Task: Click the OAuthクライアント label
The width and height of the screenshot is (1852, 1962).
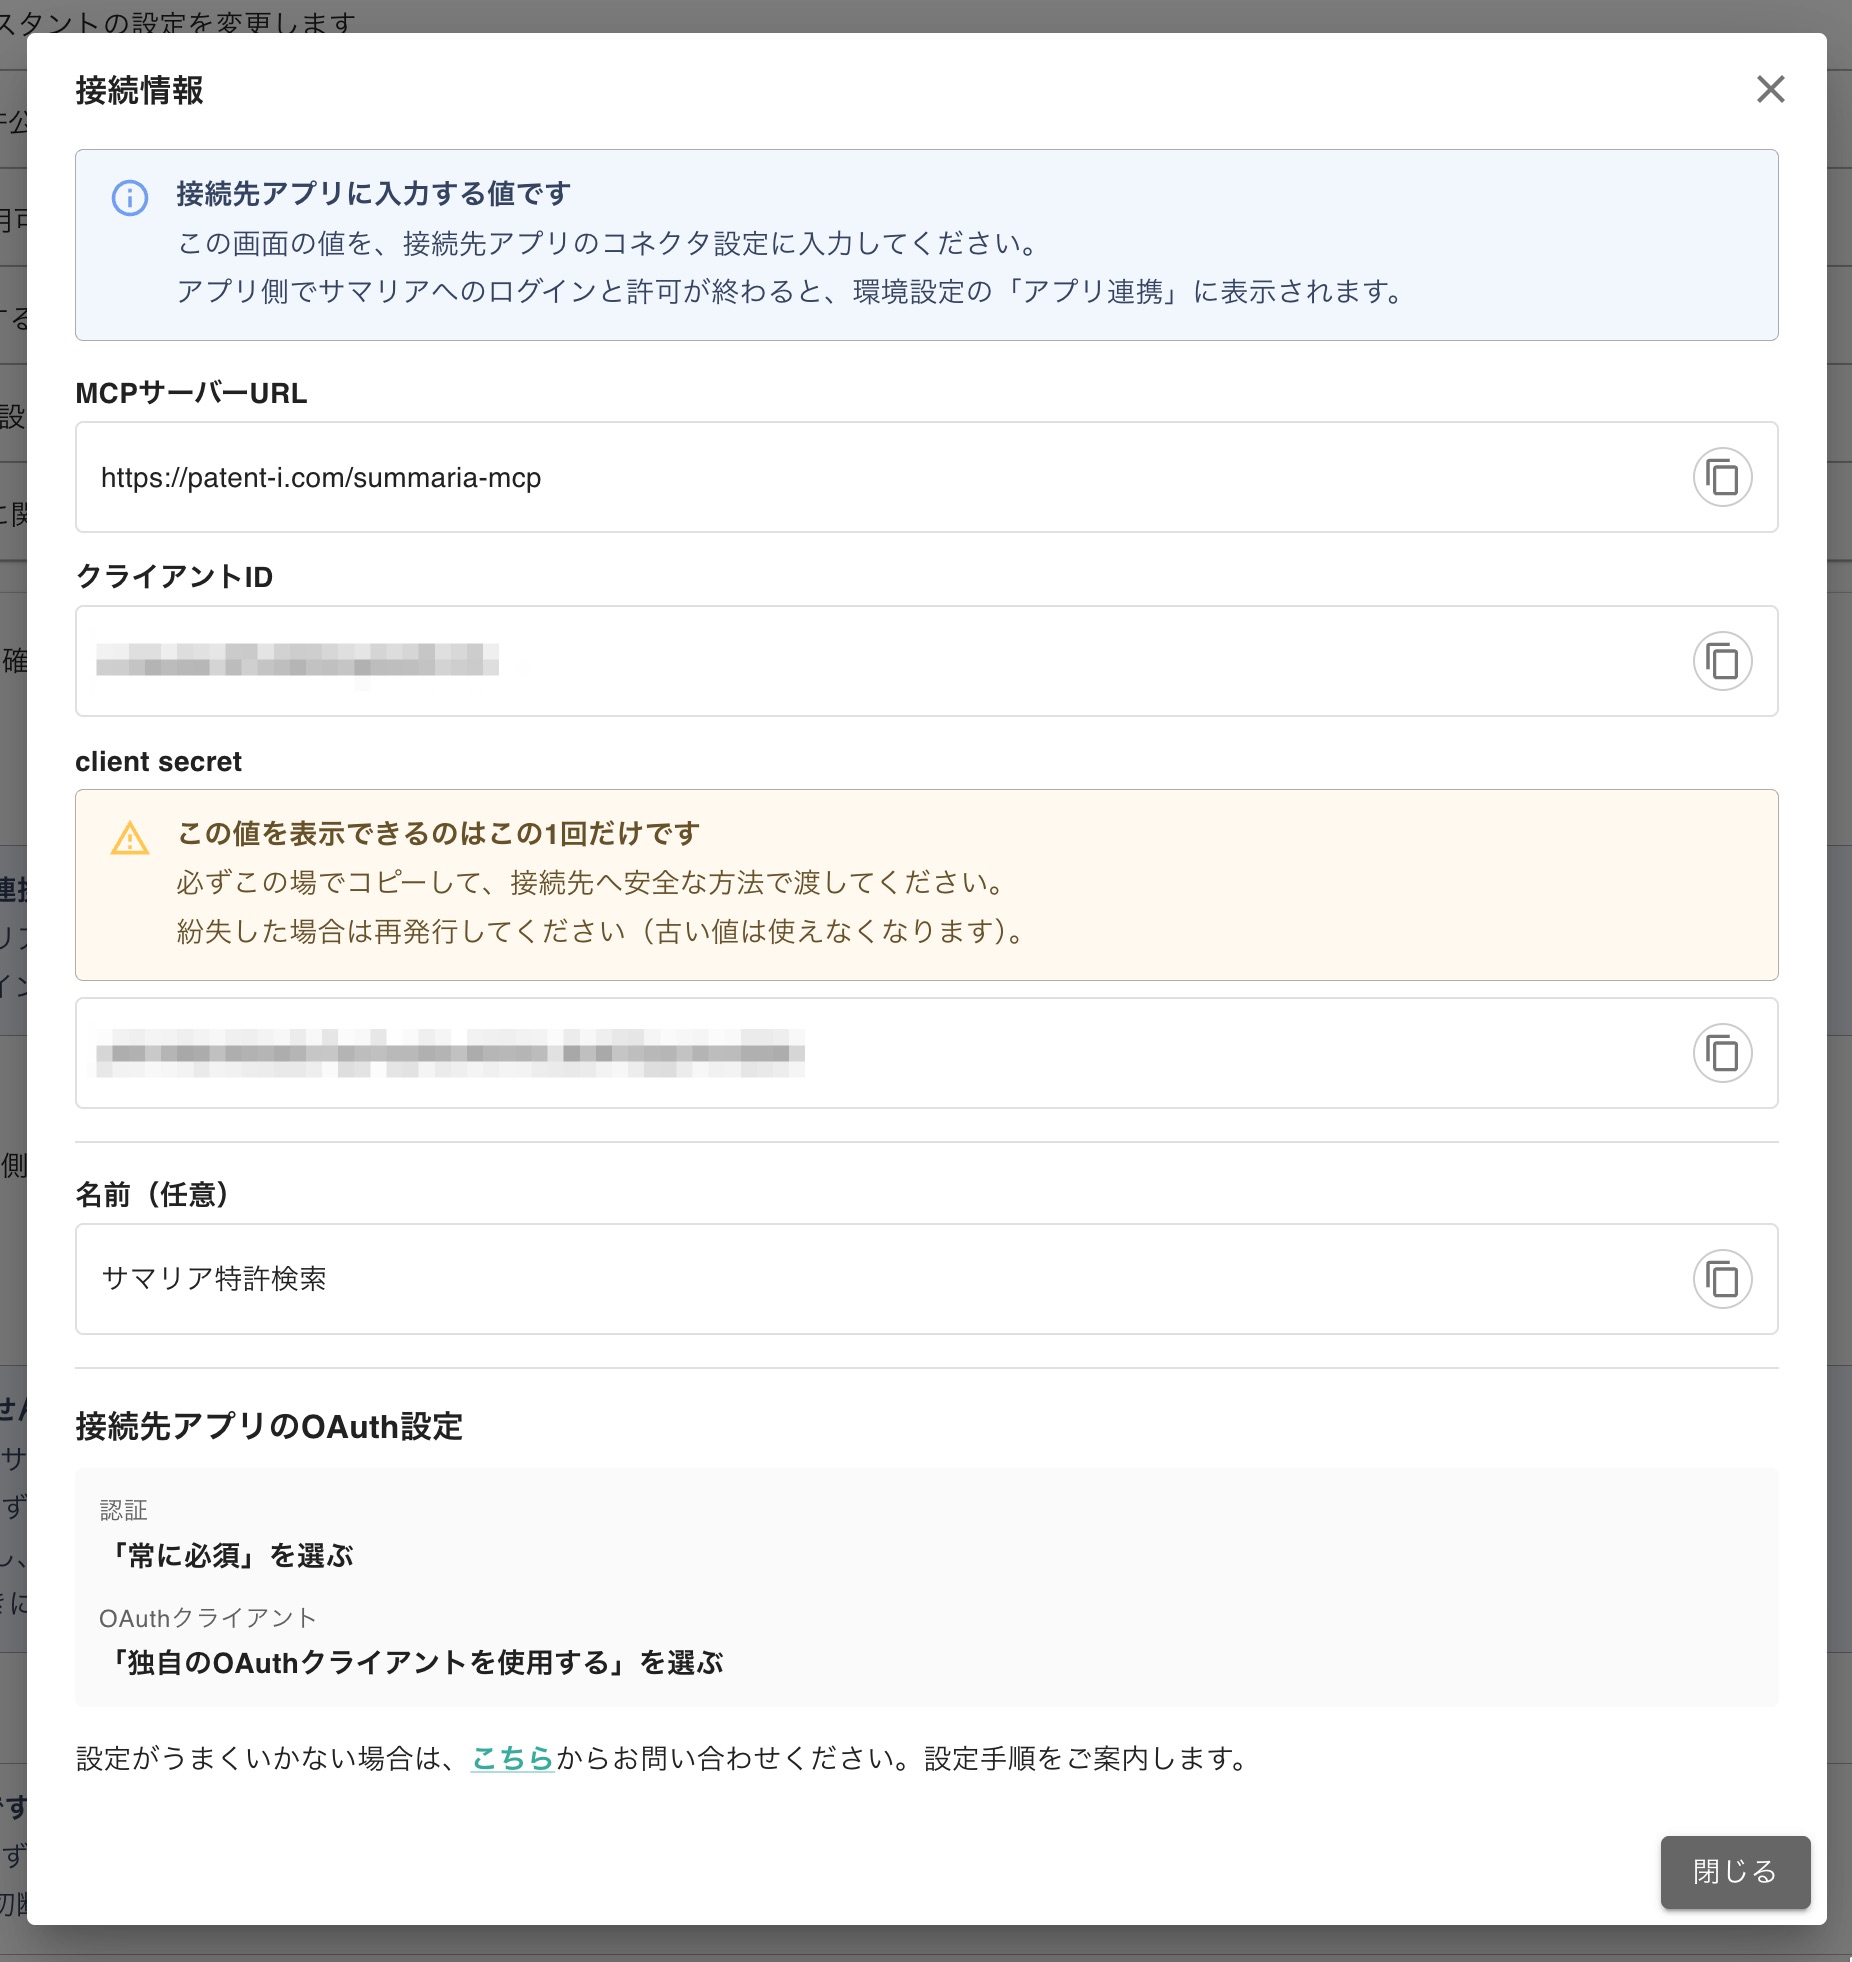Action: (208, 1618)
